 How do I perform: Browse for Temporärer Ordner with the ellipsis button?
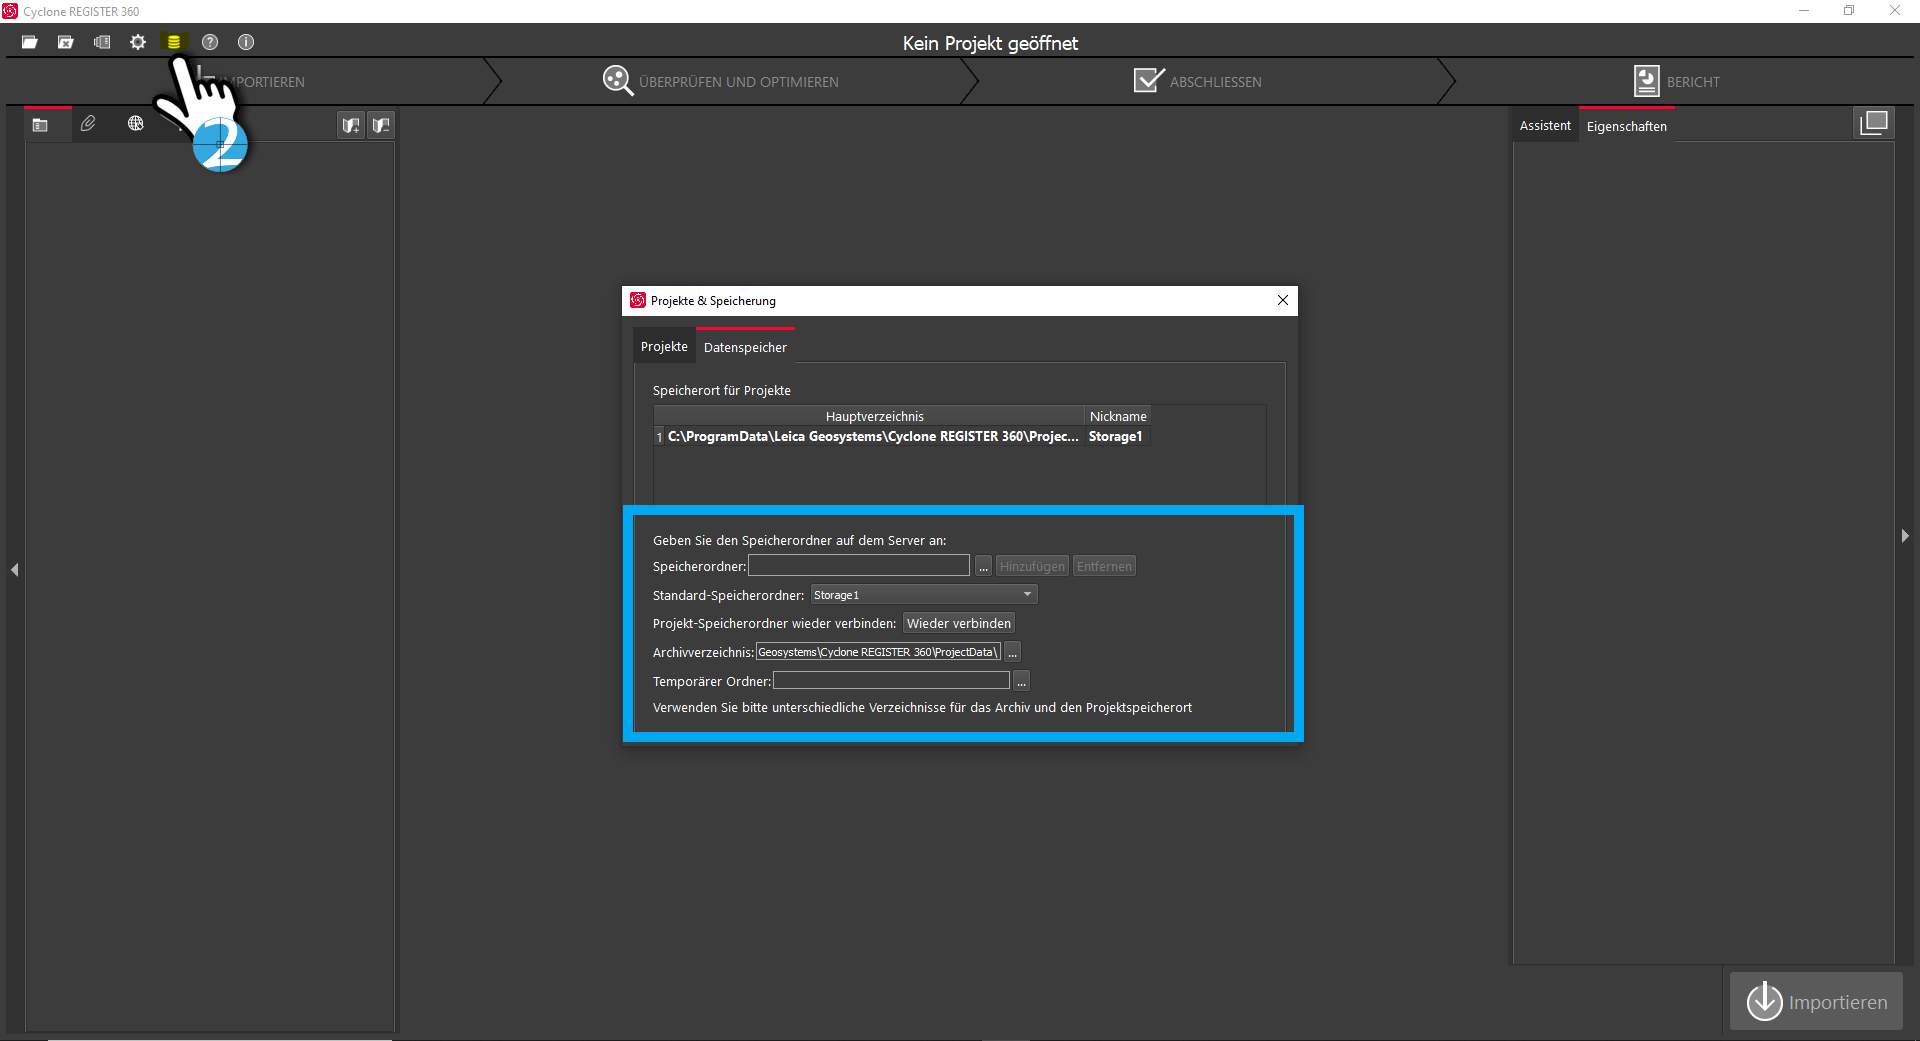pyautogui.click(x=1021, y=681)
